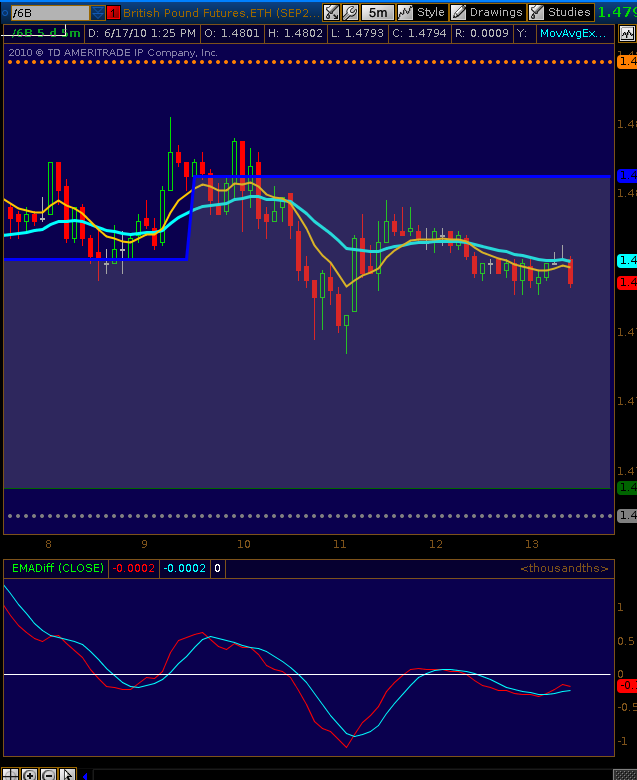Open the symbol selector dropdown arrow

tap(98, 12)
